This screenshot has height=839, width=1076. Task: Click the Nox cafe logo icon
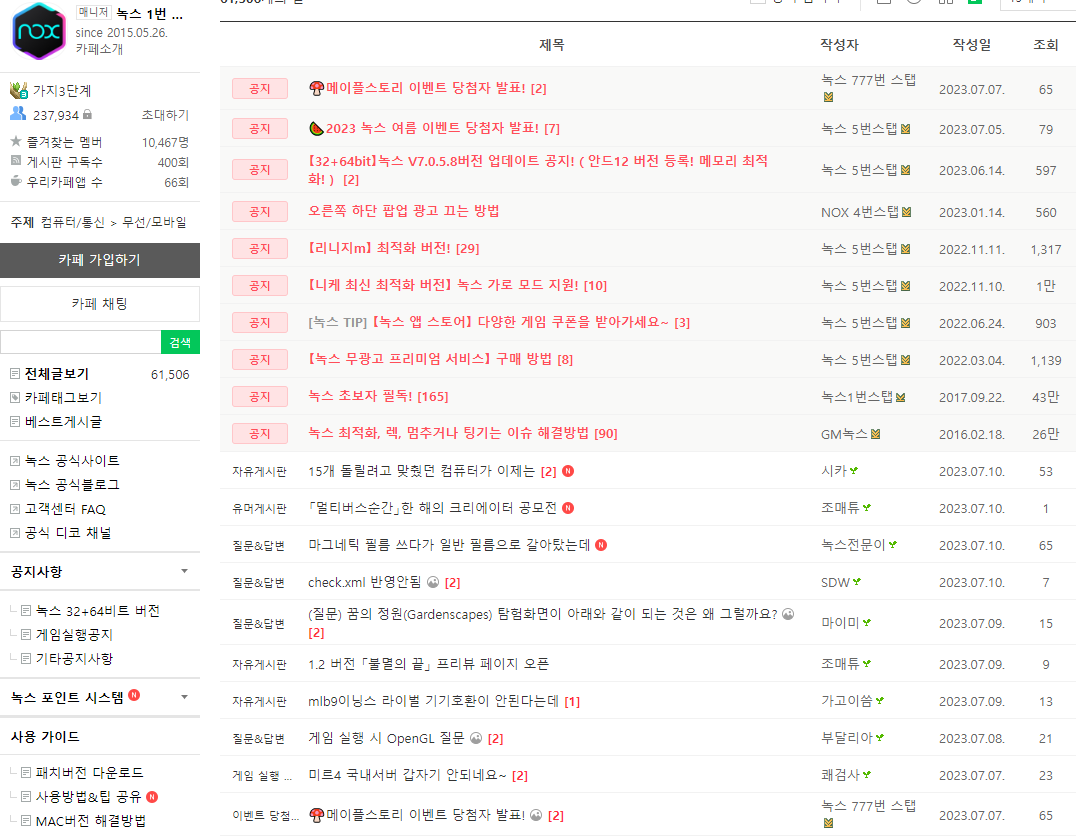point(38,32)
